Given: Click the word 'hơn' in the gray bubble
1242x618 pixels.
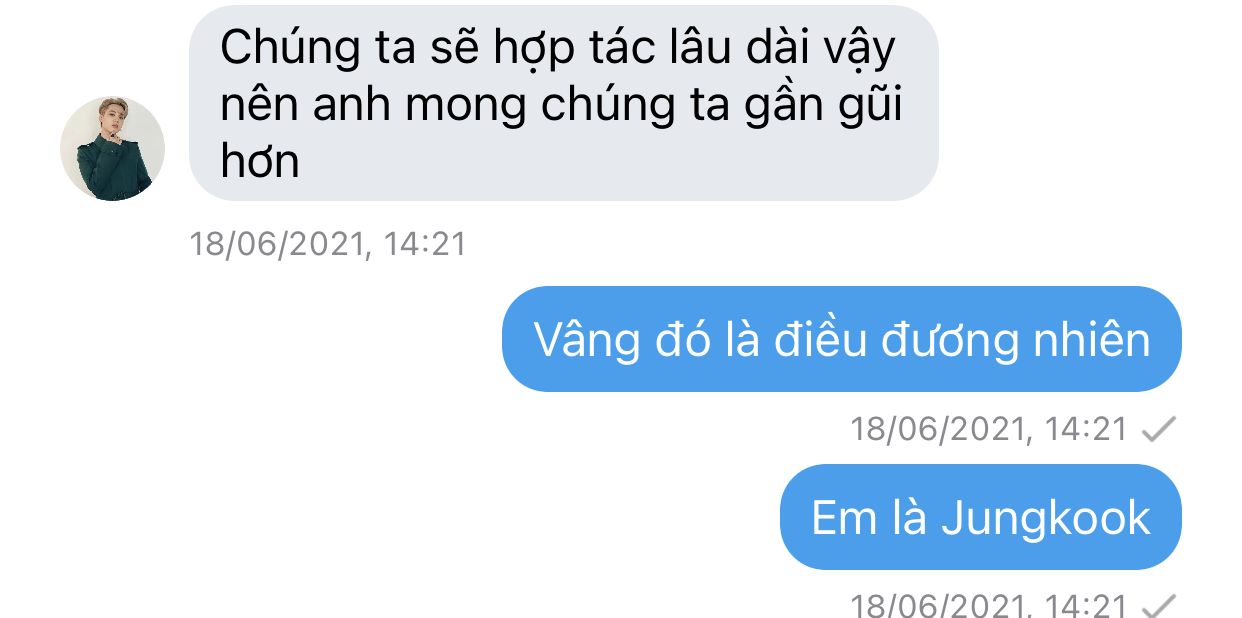Looking at the screenshot, I should [260, 162].
